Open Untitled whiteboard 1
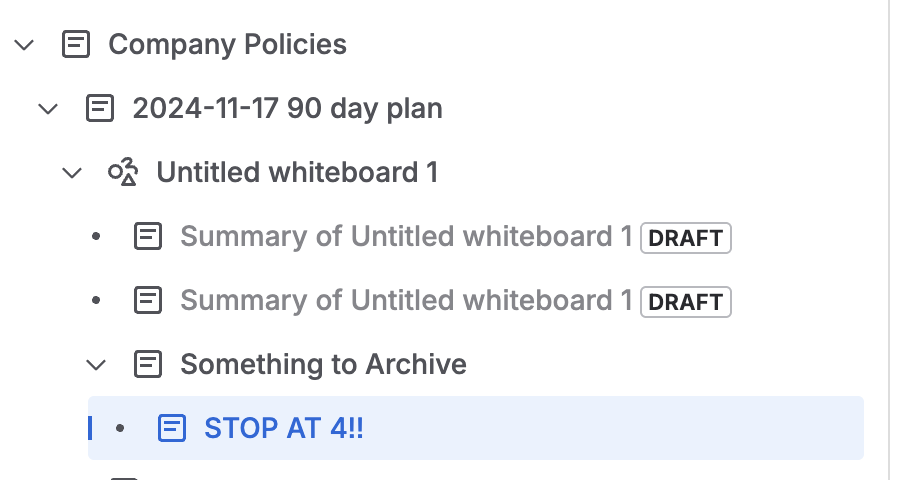This screenshot has width=898, height=480. tap(297, 173)
